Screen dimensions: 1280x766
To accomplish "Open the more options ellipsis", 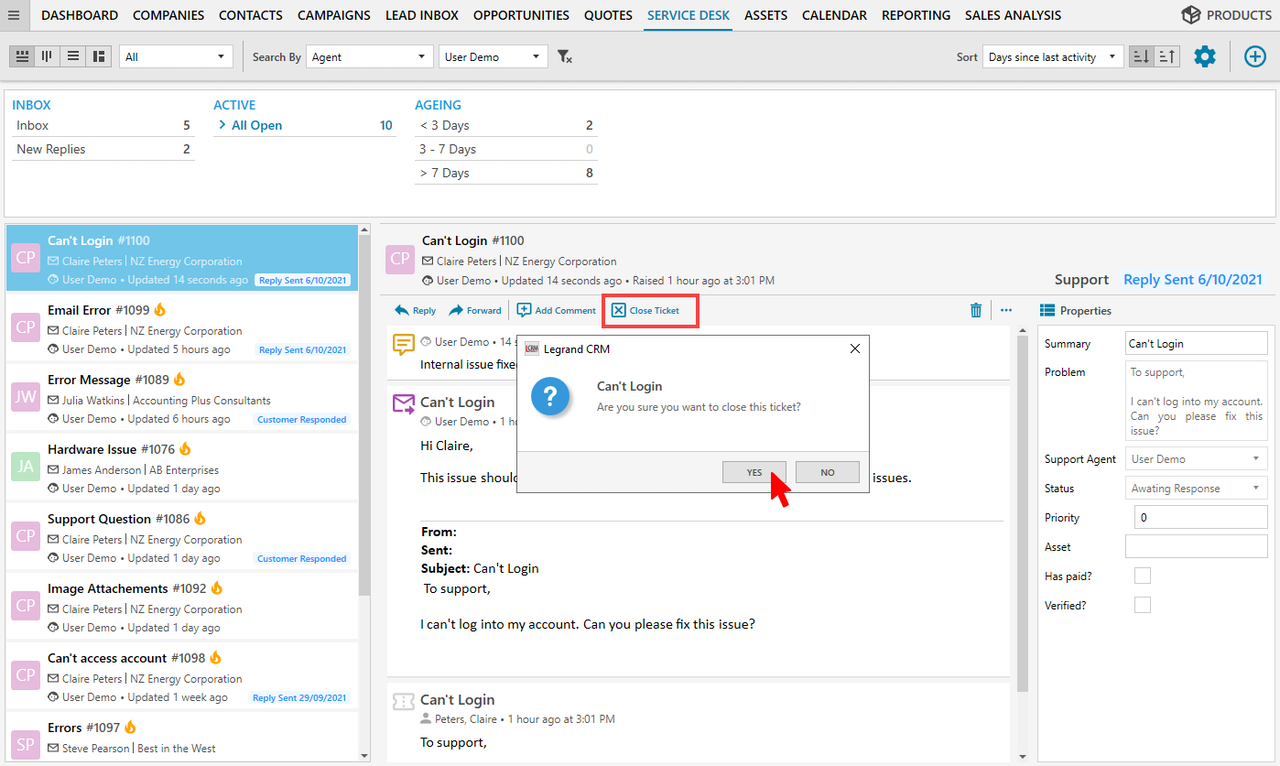I will (x=1006, y=310).
